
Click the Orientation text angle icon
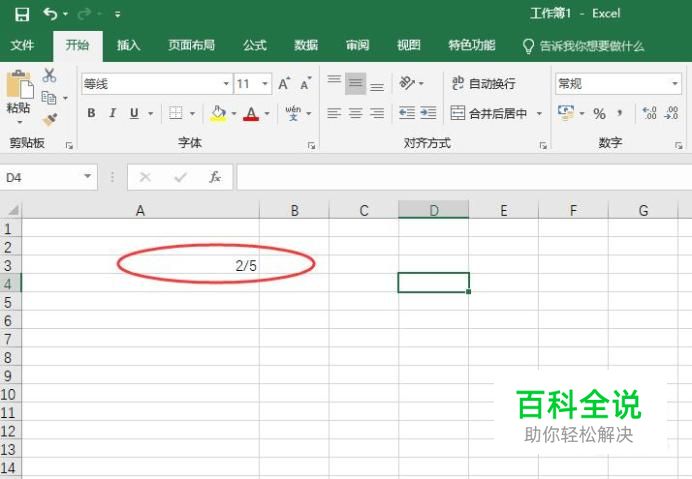tap(407, 83)
